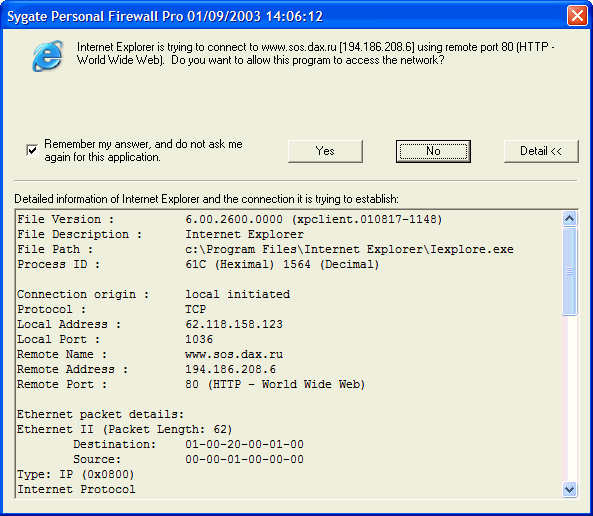
Task: Click the Ethernet Destination MAC address line
Action: (x=188, y=444)
